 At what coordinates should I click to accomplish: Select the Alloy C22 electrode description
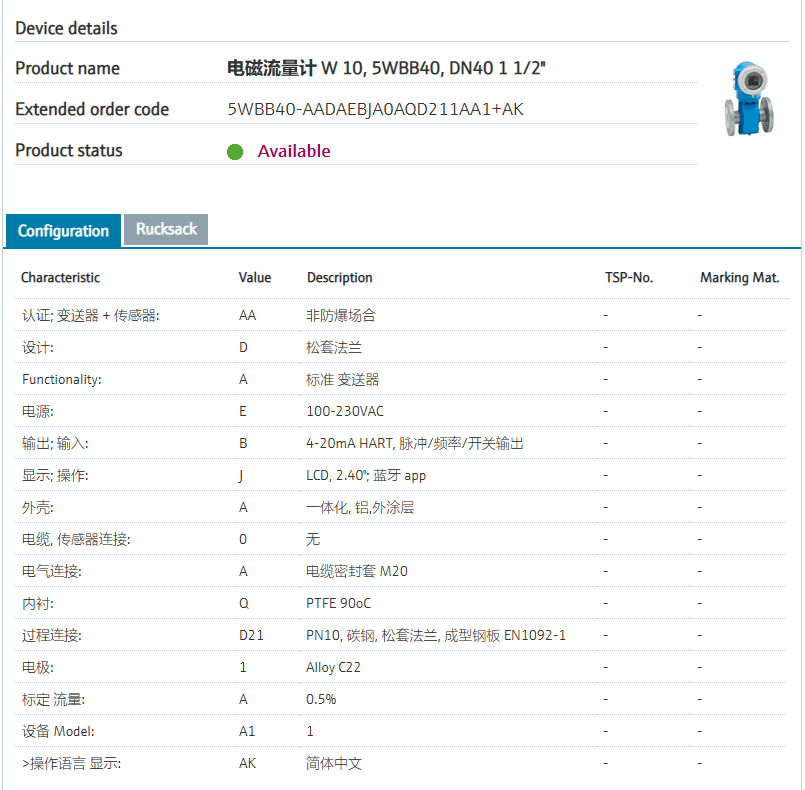[x=334, y=667]
